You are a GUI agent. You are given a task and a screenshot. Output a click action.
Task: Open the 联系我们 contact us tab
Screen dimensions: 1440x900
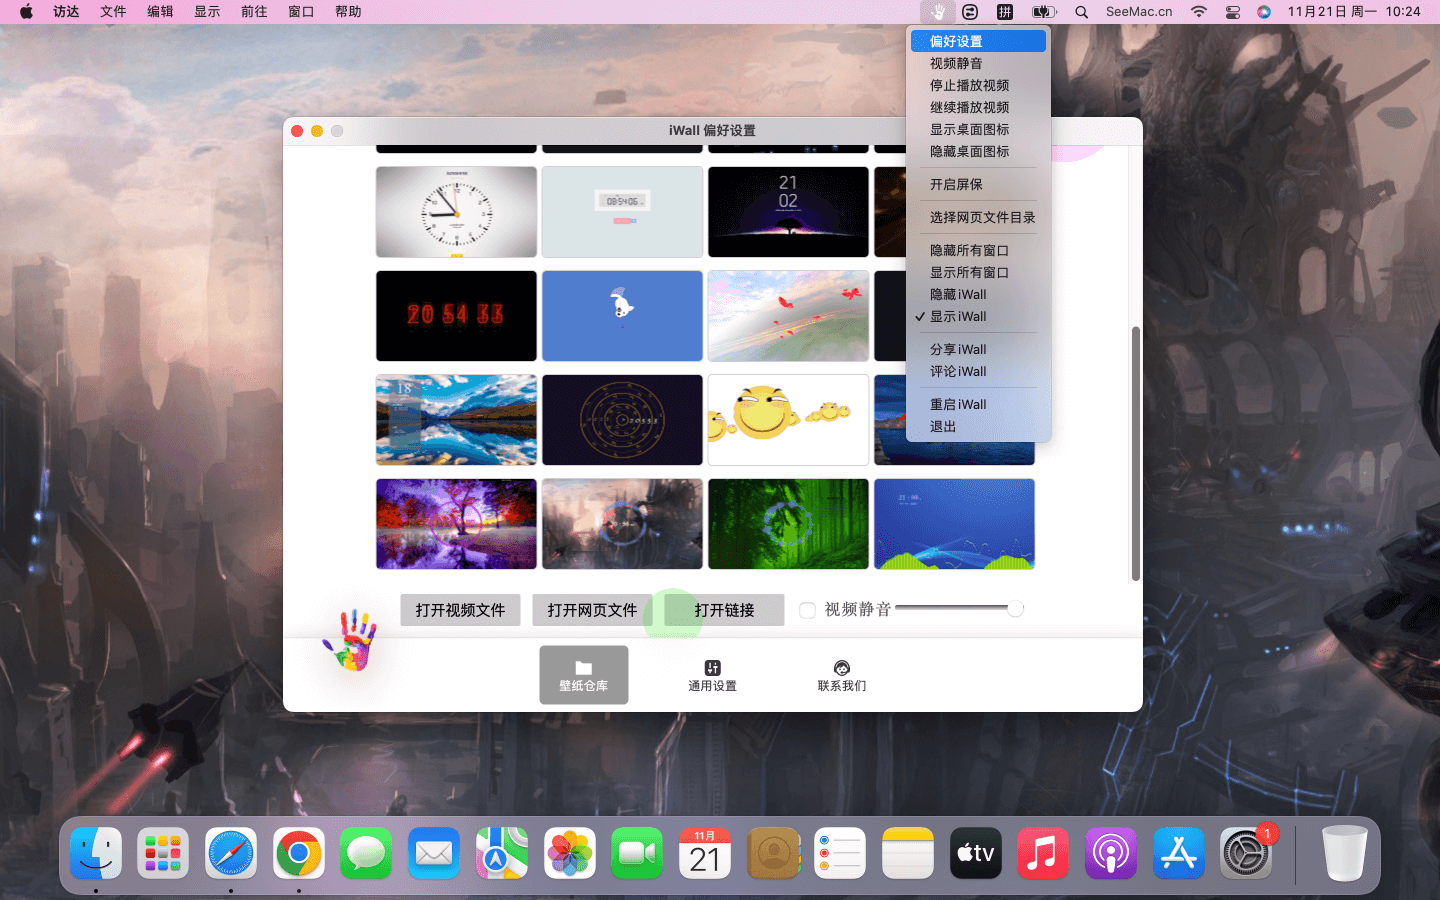[841, 675]
